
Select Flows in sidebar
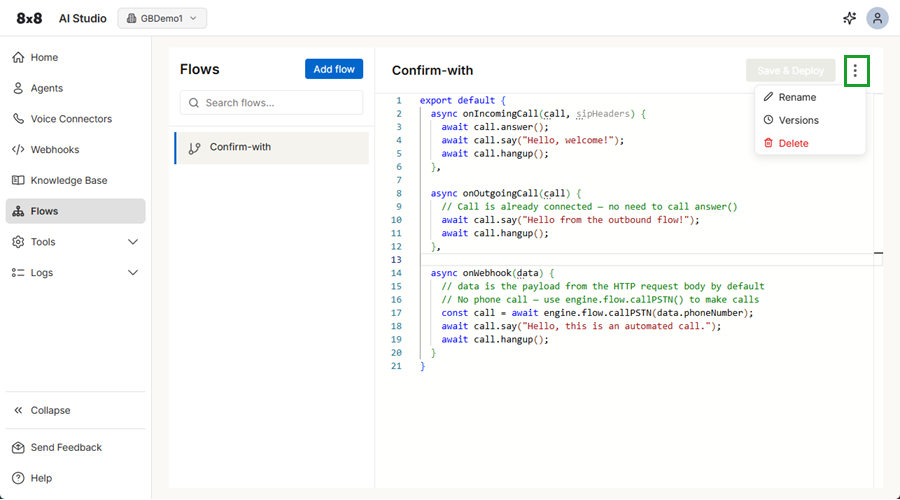click(75, 211)
